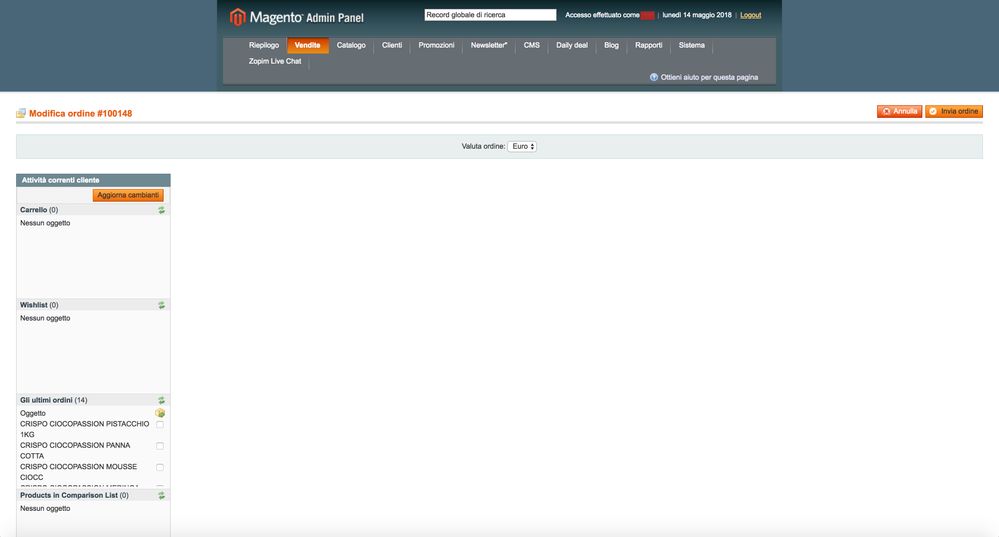Click the date lunedì 14 maggio 2018

(x=697, y=15)
